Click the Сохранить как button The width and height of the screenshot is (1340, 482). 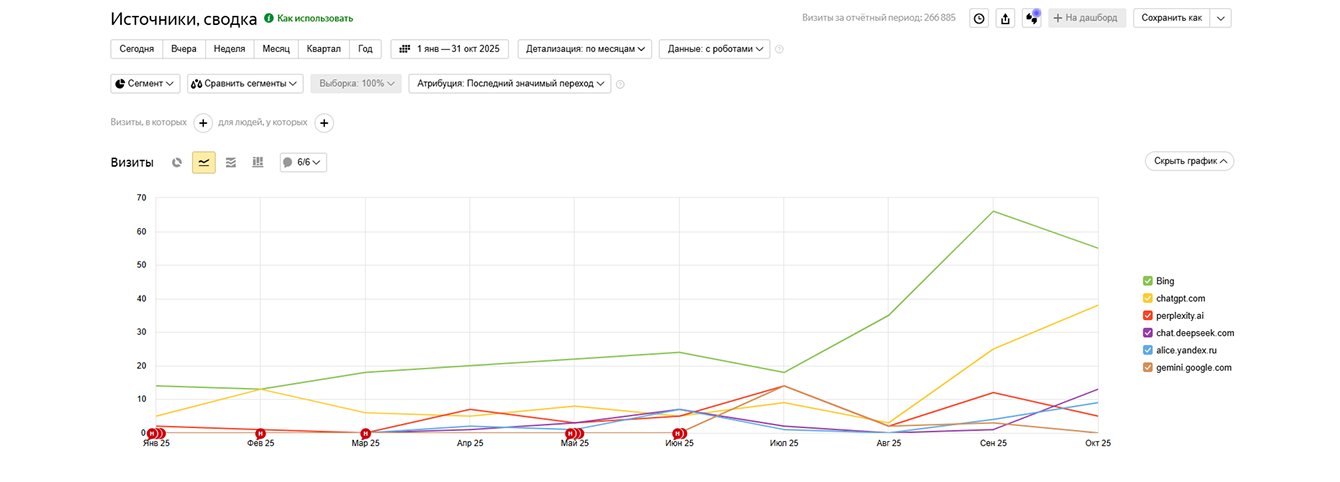point(1171,18)
